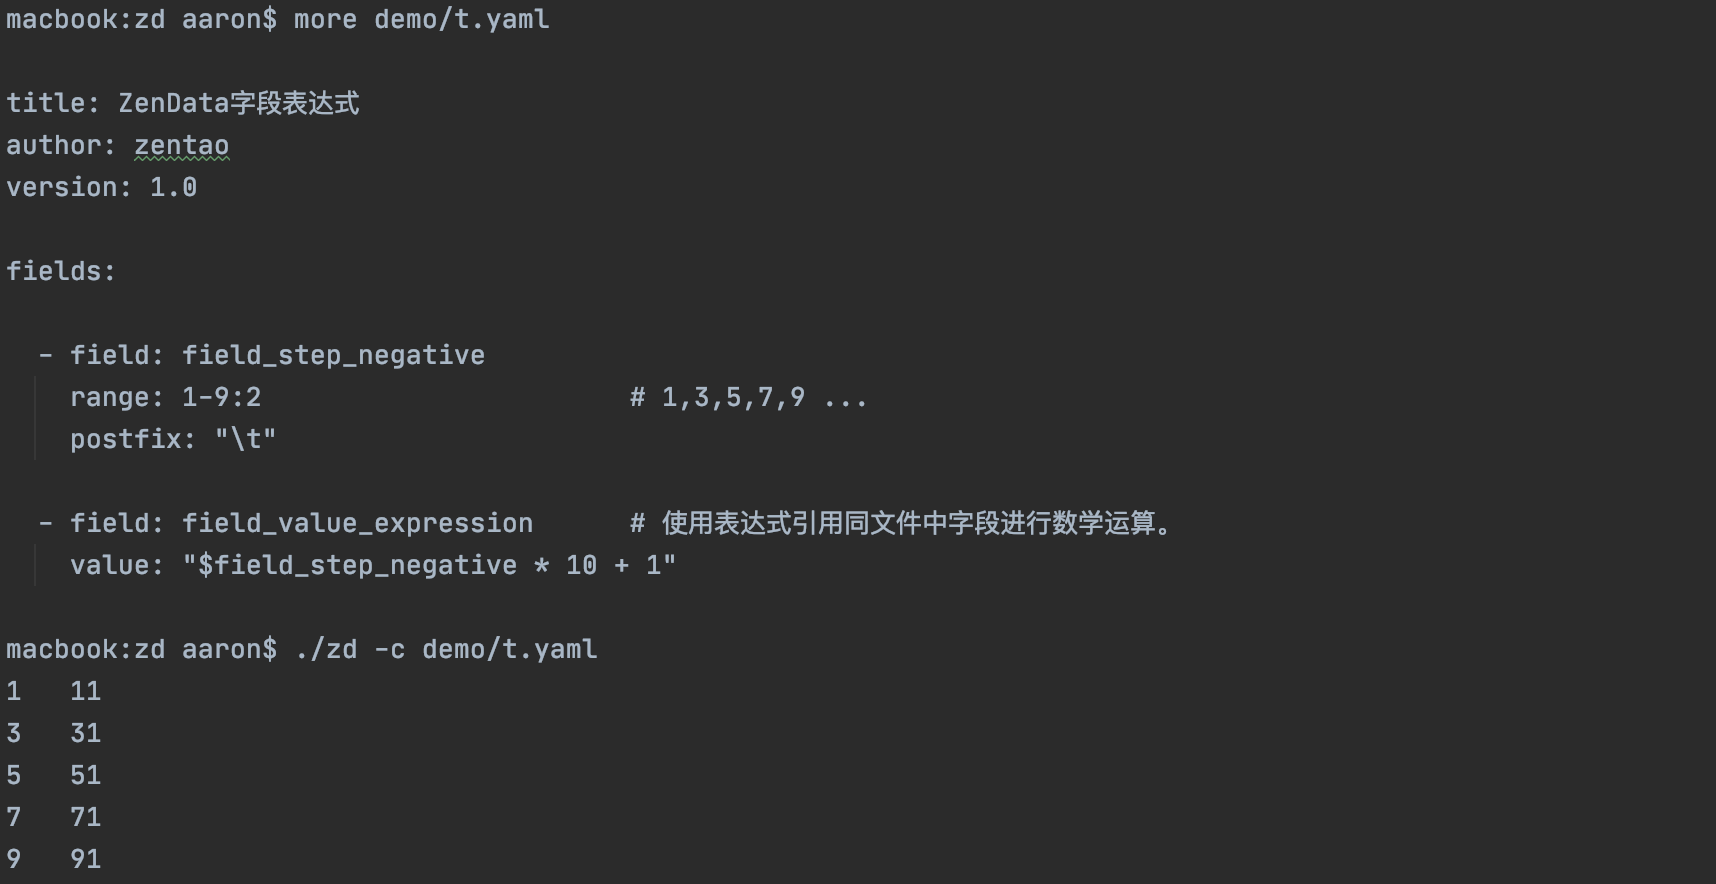
Task: Click the title text ZenData字段表达式
Action: [238, 104]
